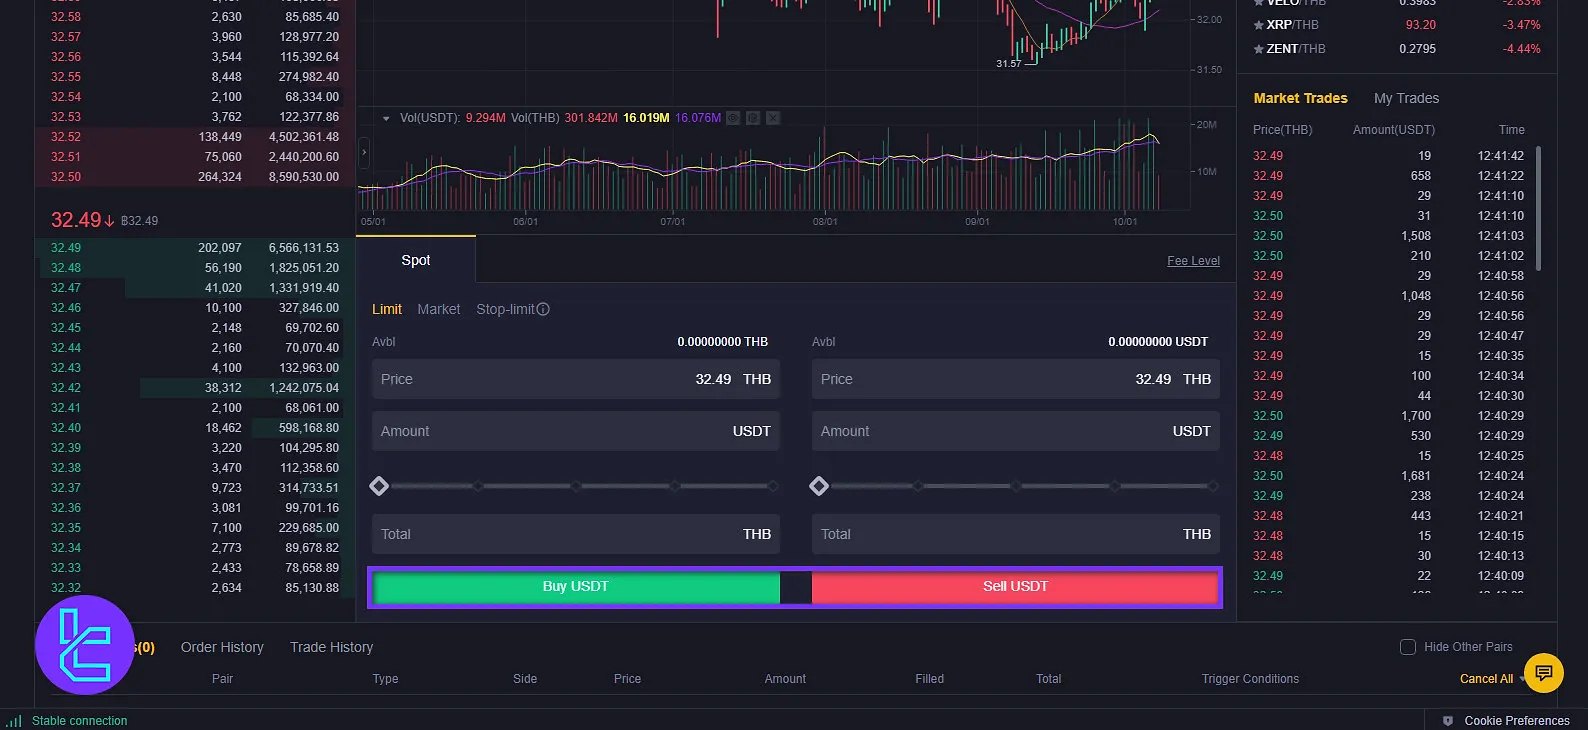Remove volume indicator with X icon
Image resolution: width=1588 pixels, height=730 pixels.
point(773,118)
